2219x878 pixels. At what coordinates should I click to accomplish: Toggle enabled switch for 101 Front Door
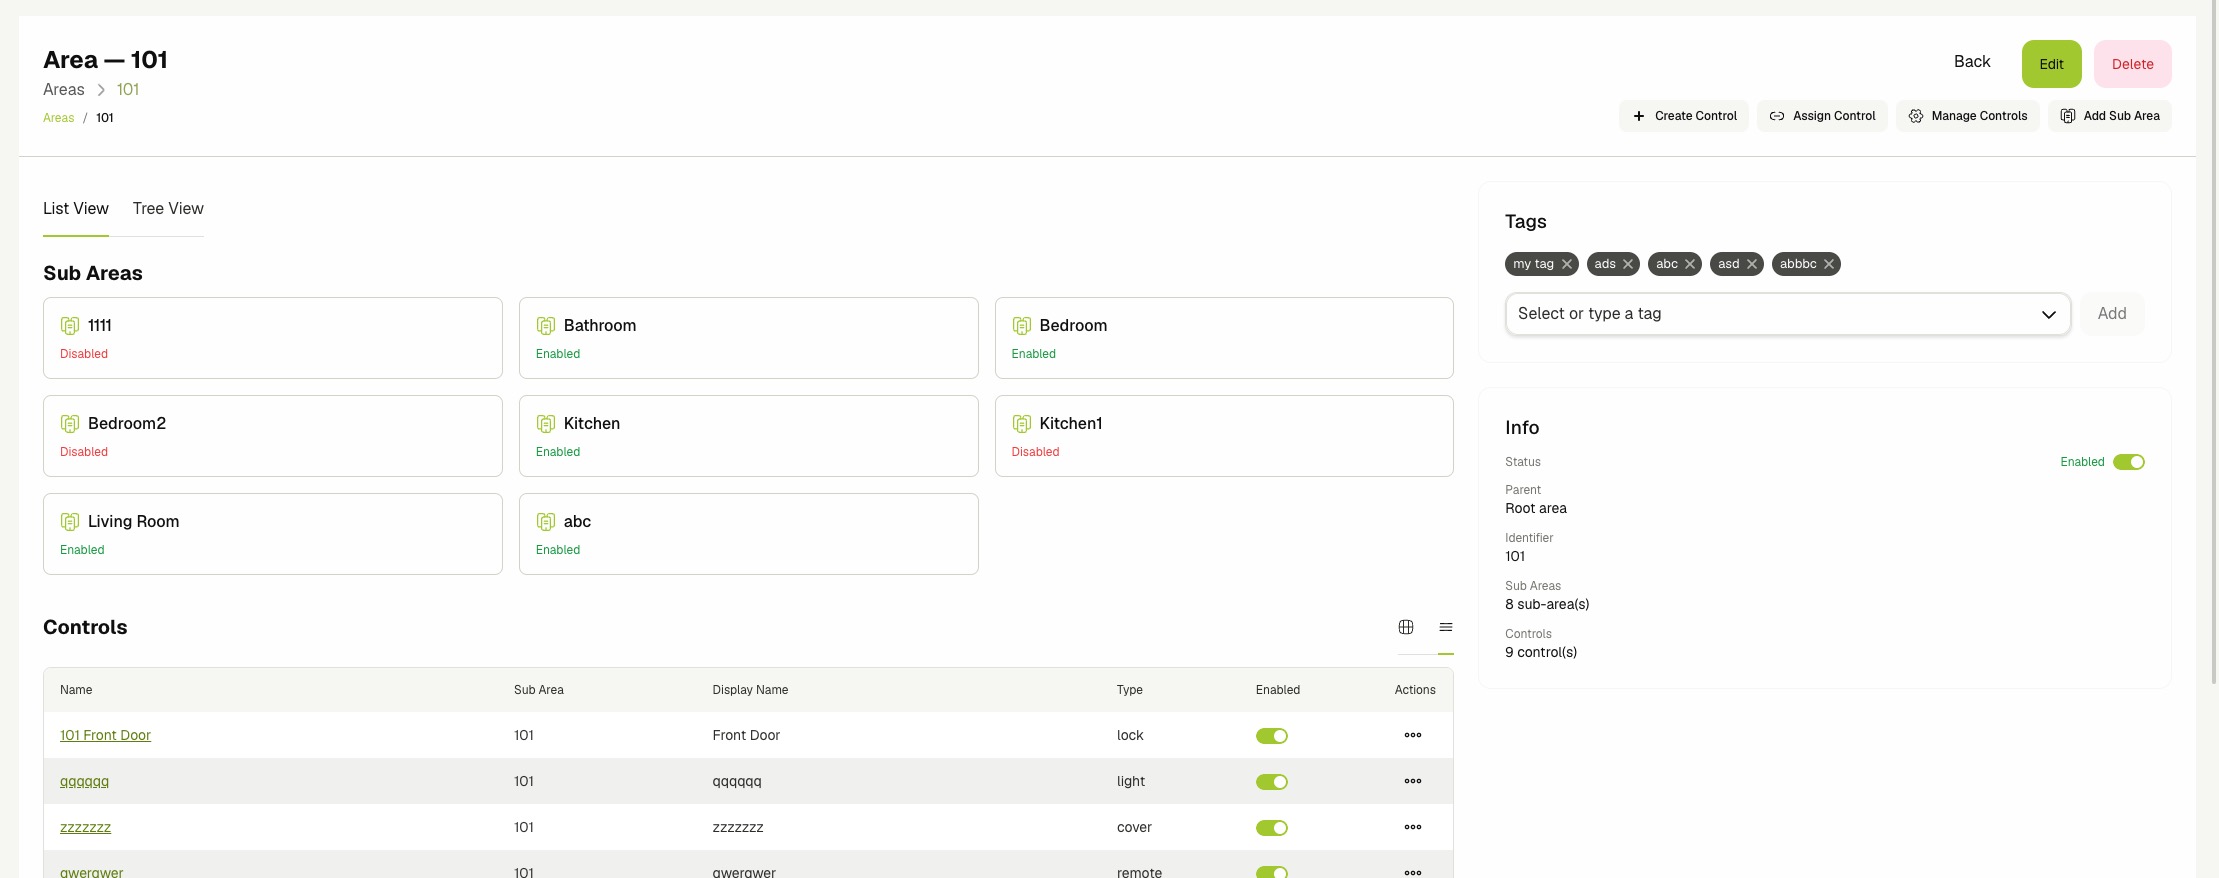click(1272, 736)
